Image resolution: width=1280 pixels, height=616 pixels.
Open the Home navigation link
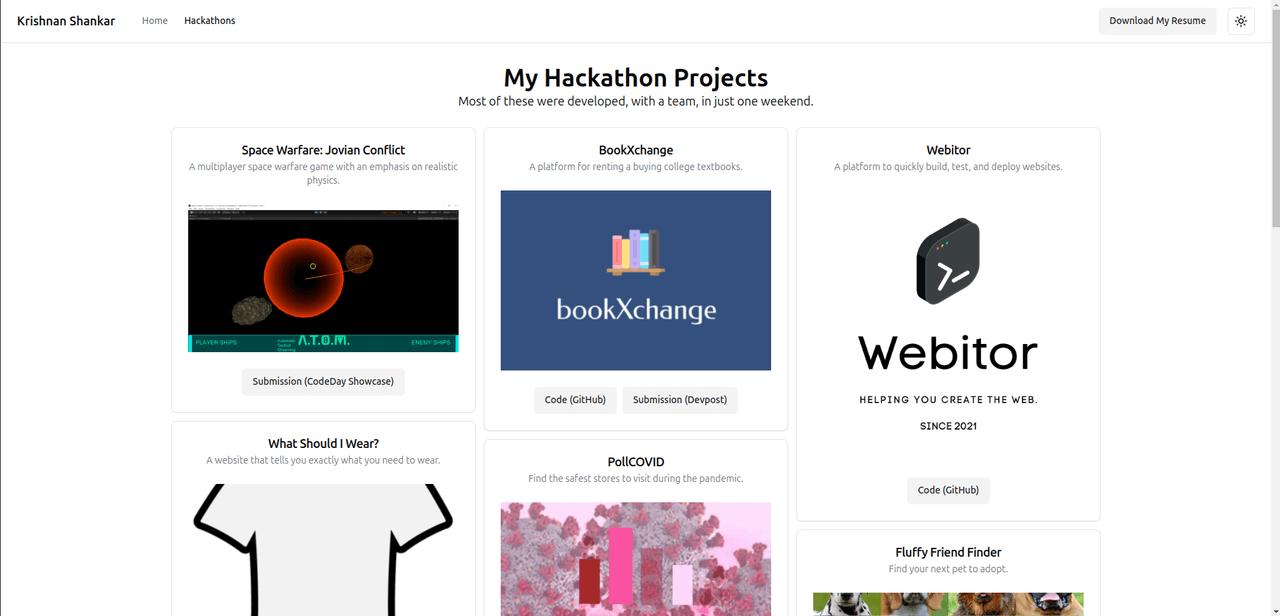pos(155,21)
